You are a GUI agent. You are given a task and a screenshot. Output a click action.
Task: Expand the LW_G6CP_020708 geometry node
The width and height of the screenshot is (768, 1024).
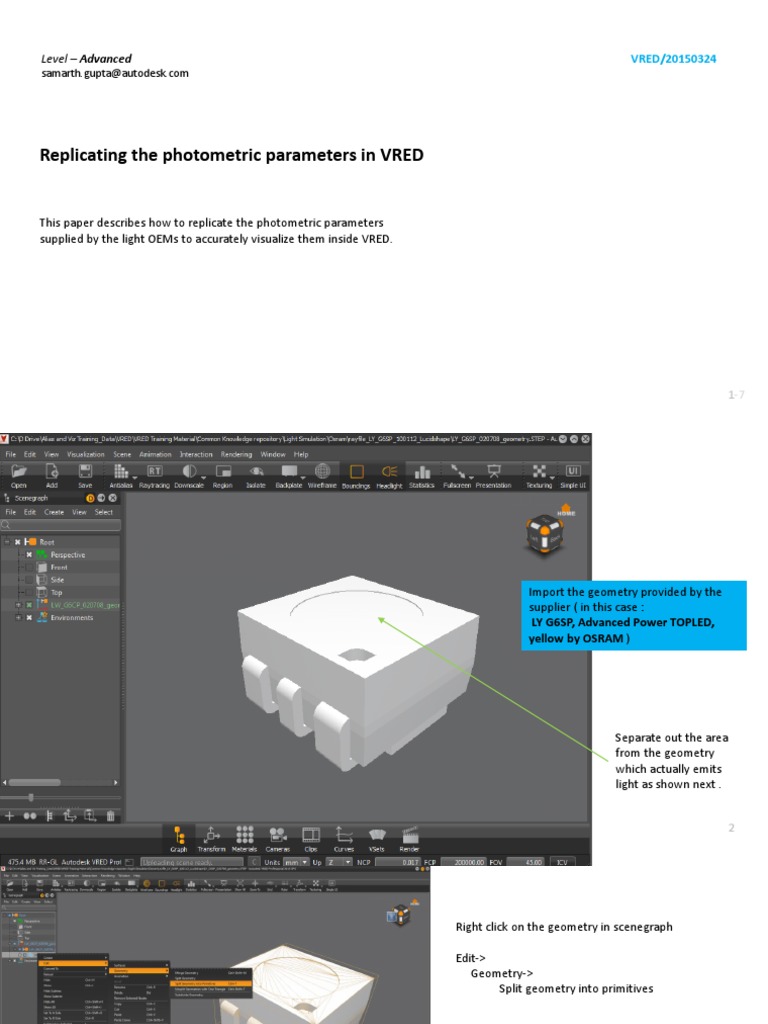click(x=18, y=605)
